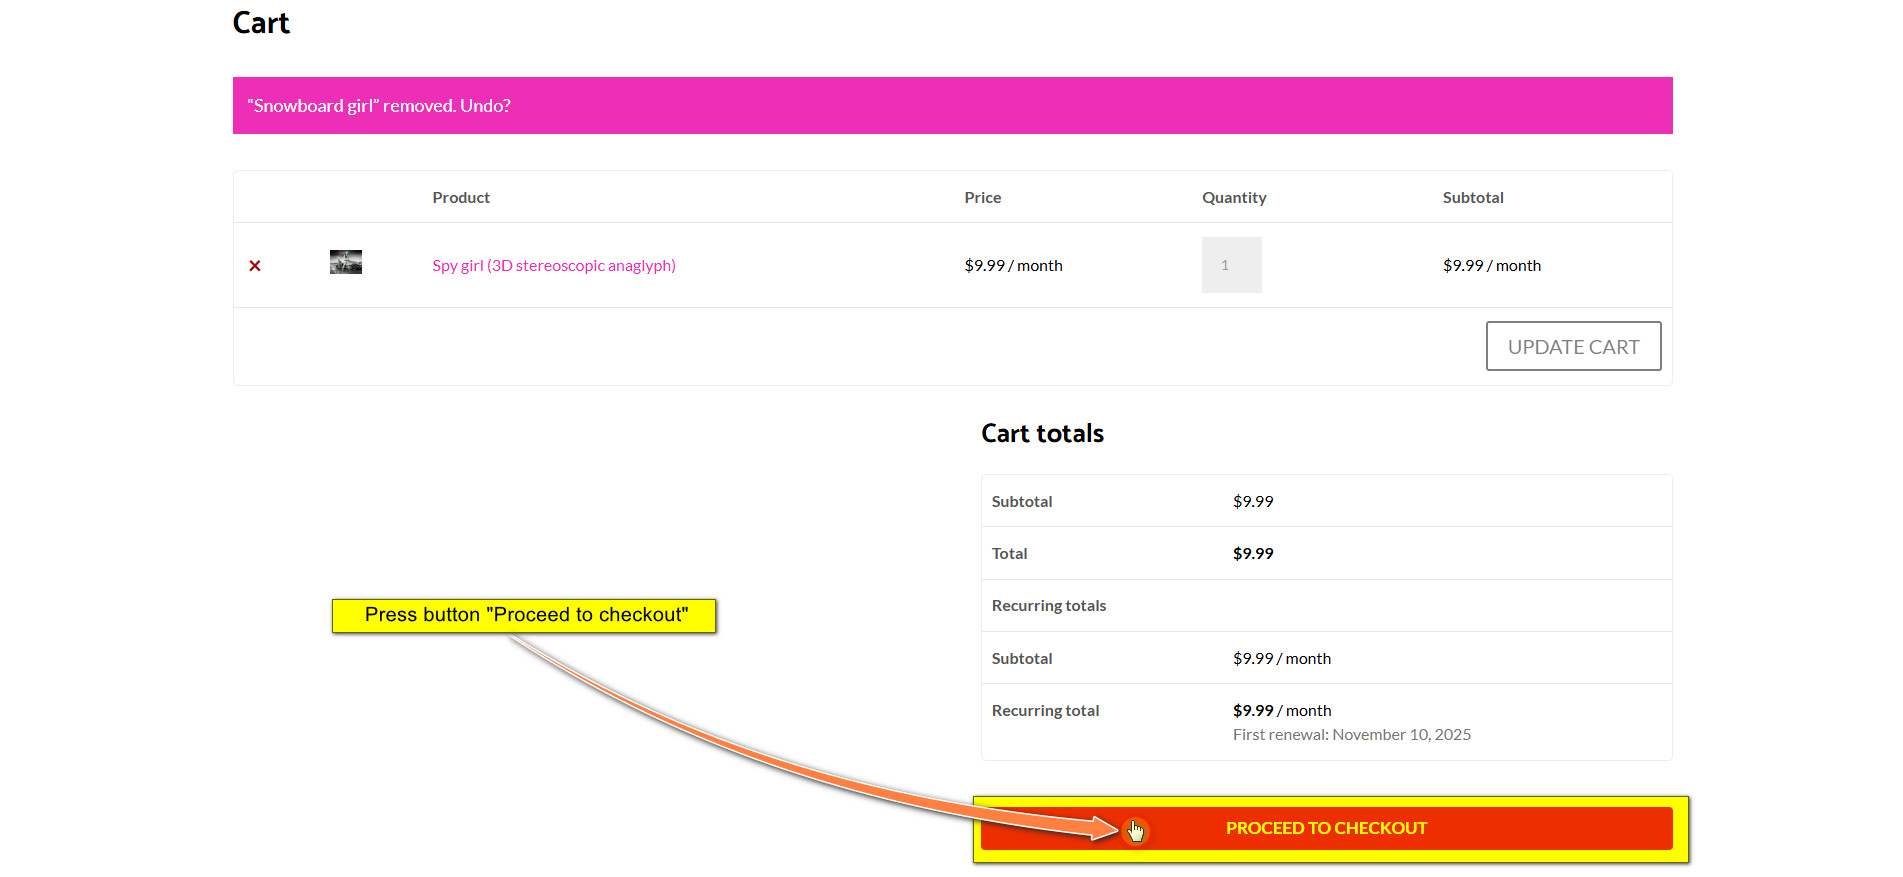Click the First renewal date text
The image size is (1903, 877).
tap(1351, 735)
